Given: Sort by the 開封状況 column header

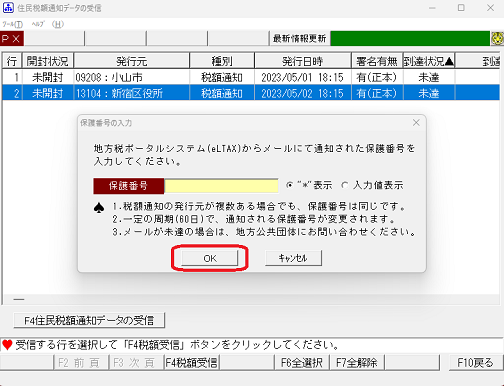Looking at the screenshot, I should coord(48,61).
